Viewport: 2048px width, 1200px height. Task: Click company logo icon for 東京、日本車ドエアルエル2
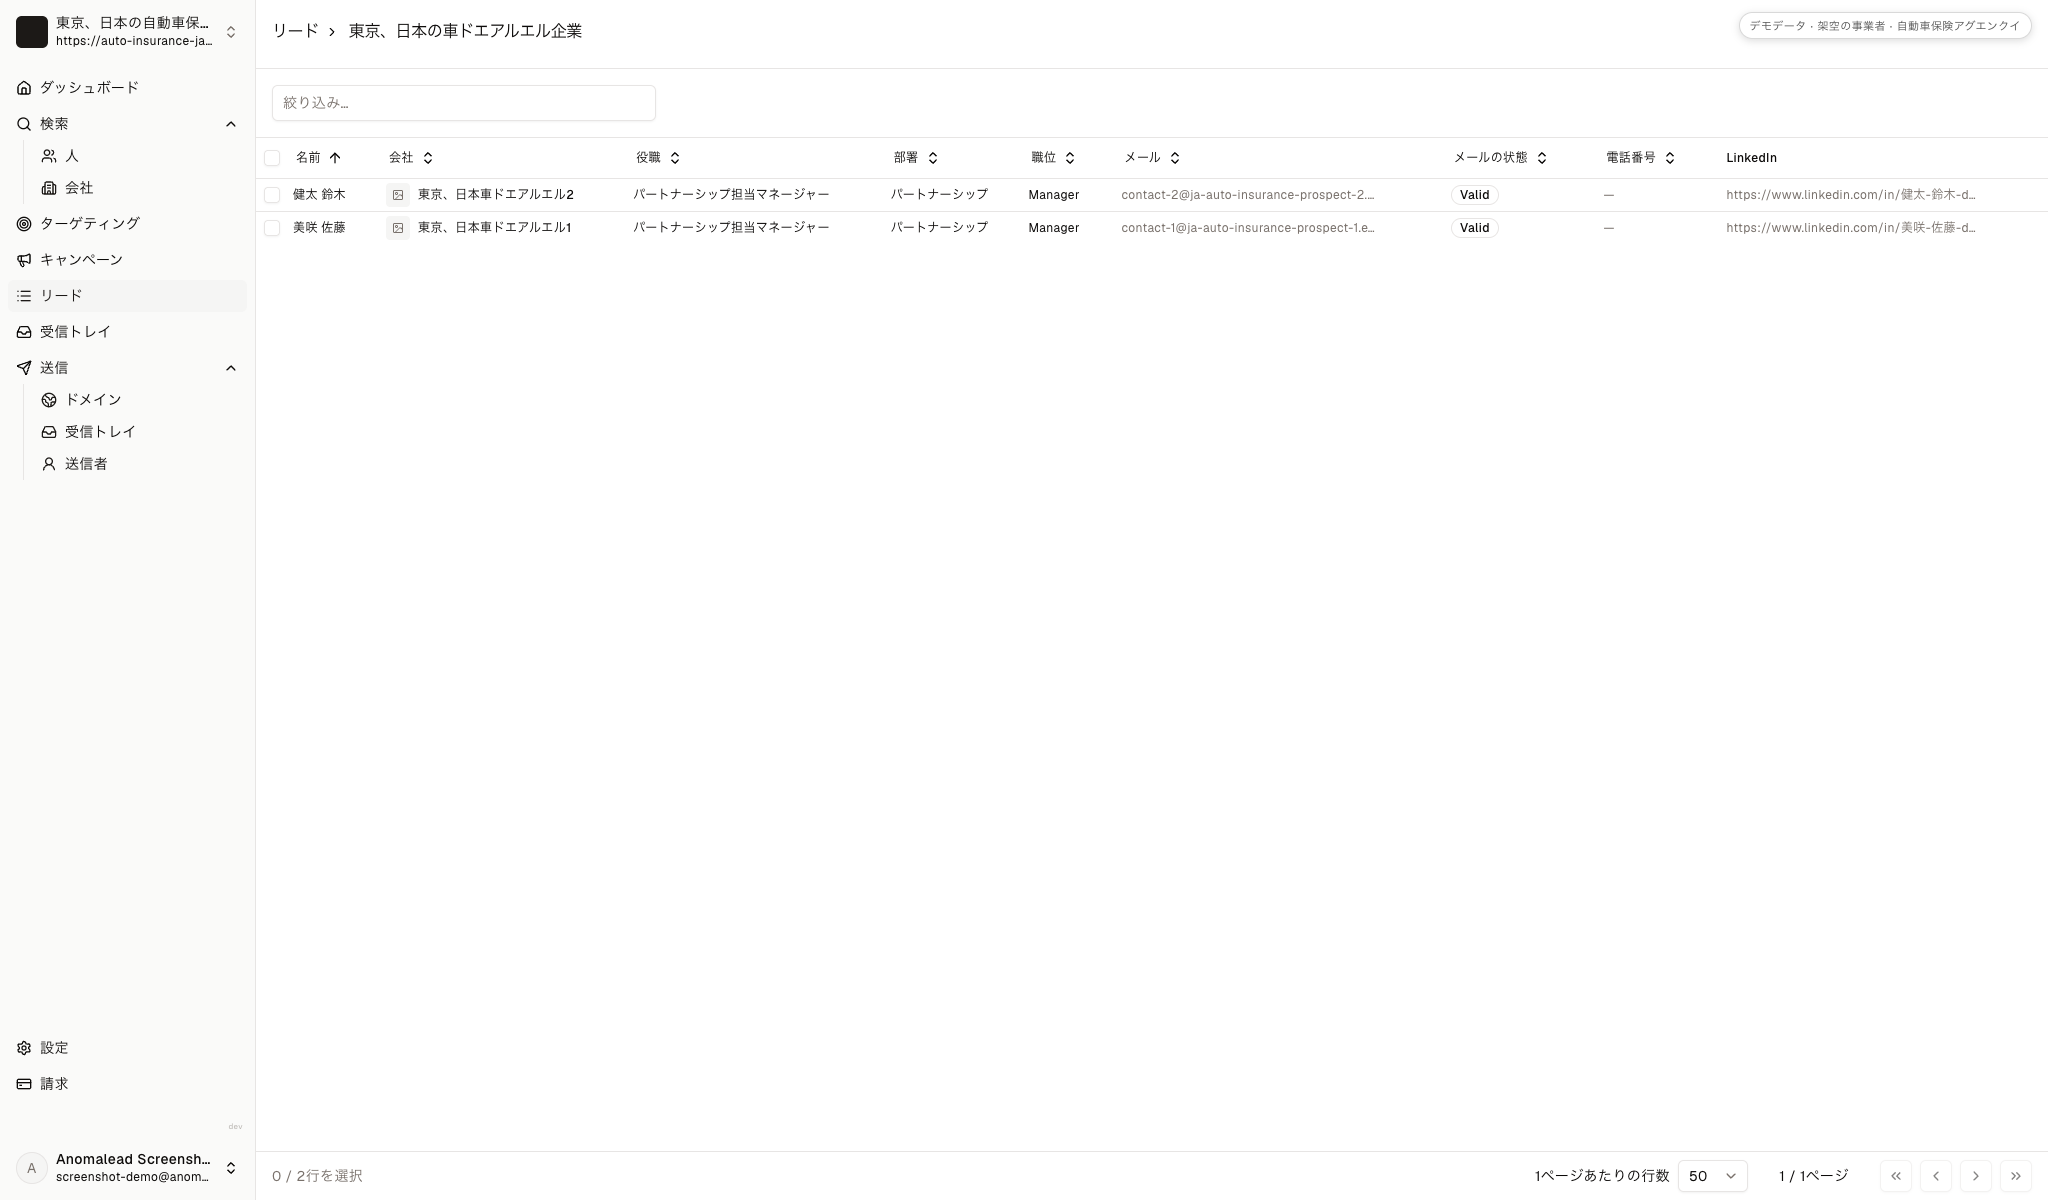pyautogui.click(x=398, y=195)
